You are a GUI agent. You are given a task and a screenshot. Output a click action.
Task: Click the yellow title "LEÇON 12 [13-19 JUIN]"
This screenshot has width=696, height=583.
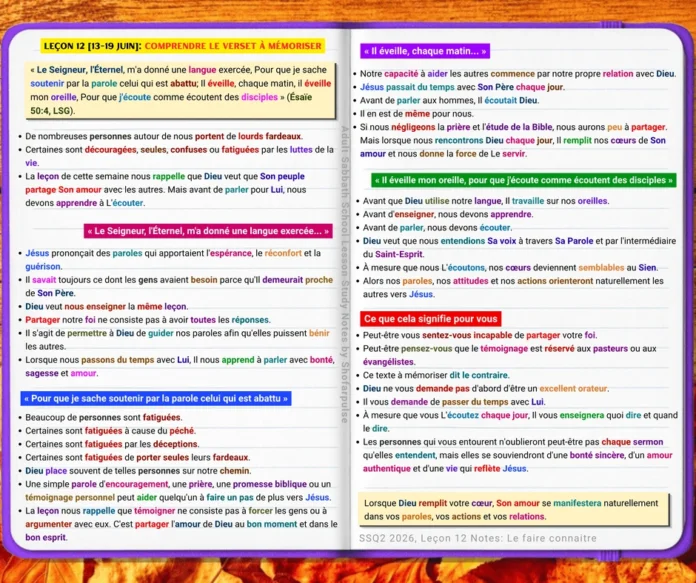(92, 46)
